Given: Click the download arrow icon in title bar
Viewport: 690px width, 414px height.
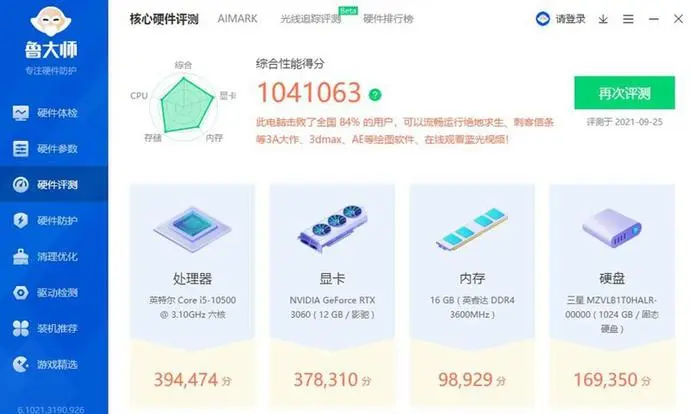Looking at the screenshot, I should (x=603, y=19).
